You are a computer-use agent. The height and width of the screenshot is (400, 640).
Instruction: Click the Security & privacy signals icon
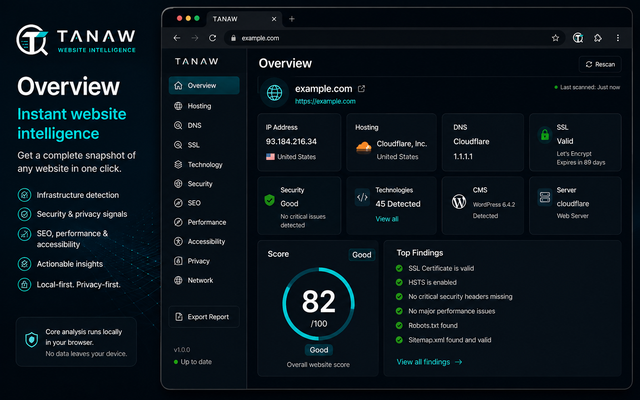[x=24, y=214]
